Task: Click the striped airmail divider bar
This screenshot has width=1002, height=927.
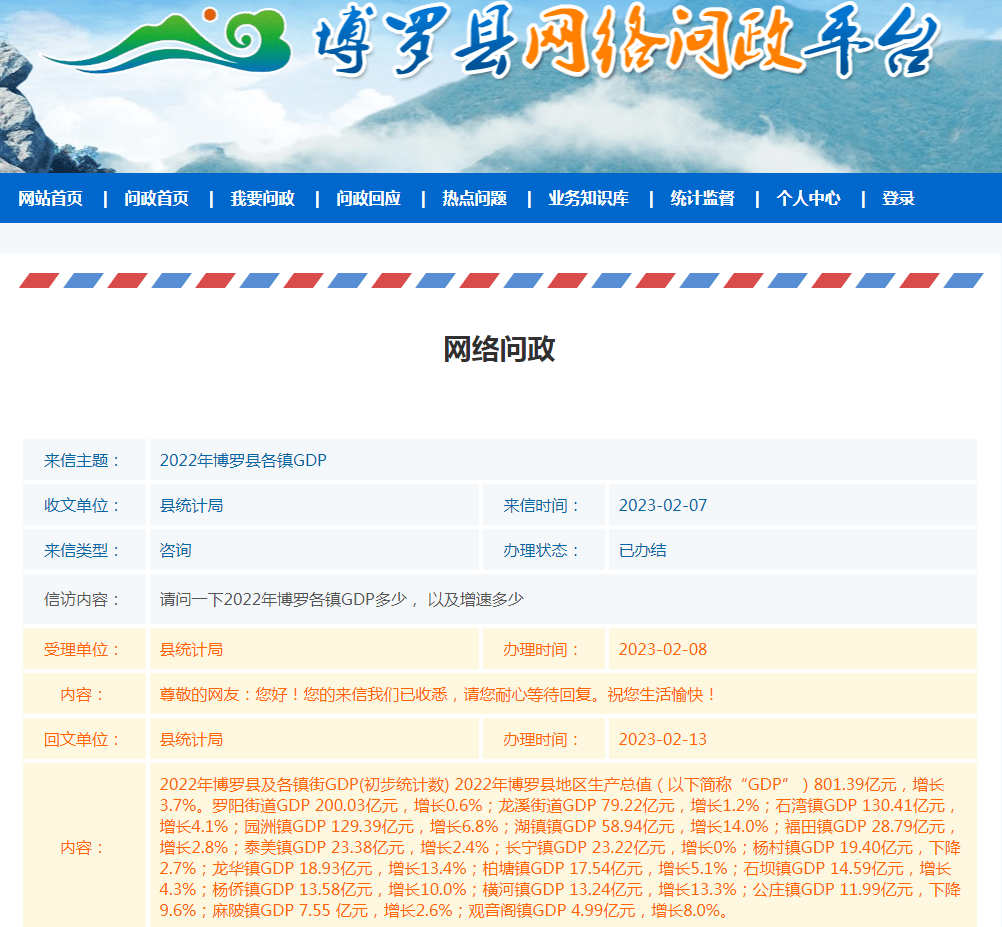Action: click(500, 280)
